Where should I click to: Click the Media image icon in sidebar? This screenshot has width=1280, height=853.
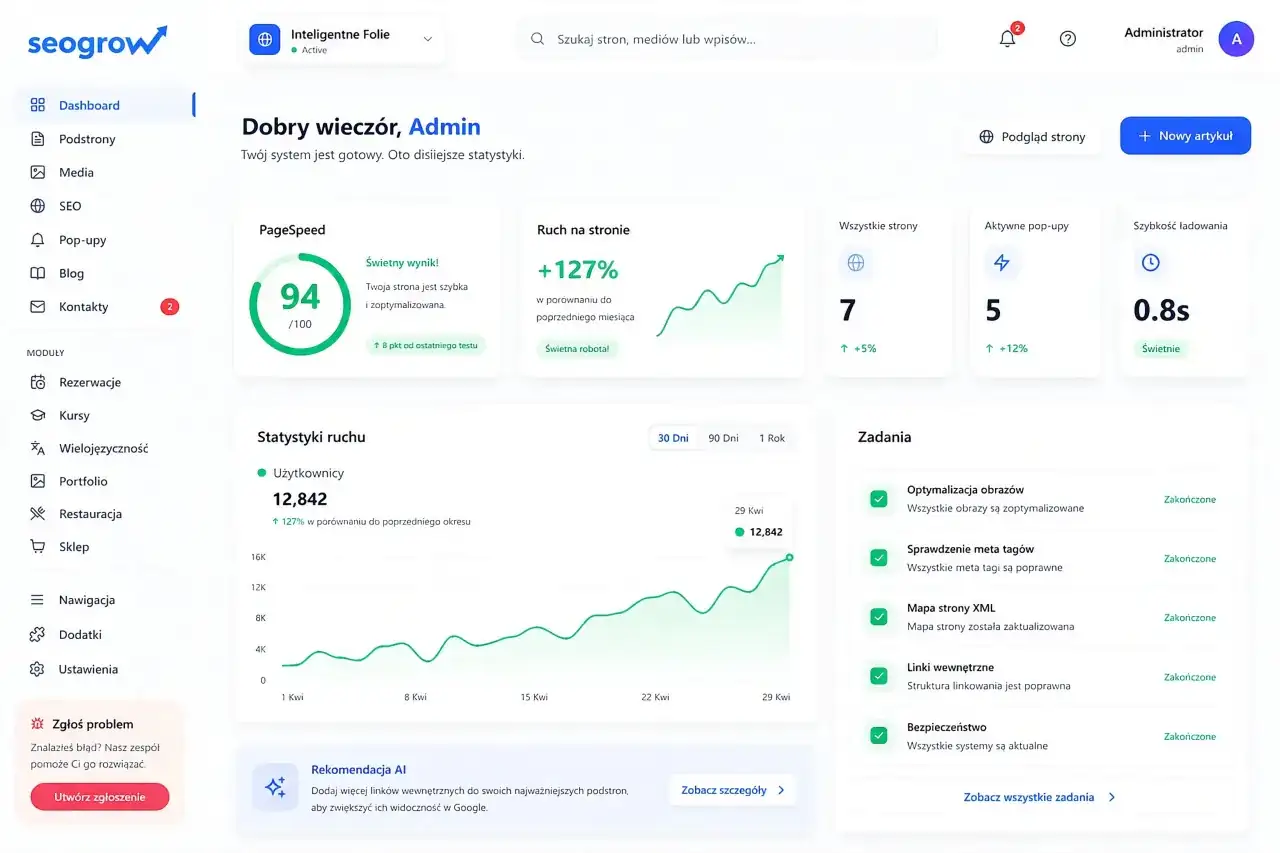(38, 172)
